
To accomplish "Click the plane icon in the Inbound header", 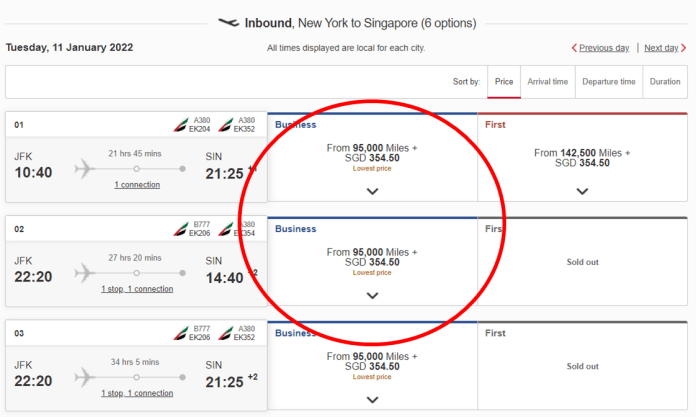I will (229, 22).
